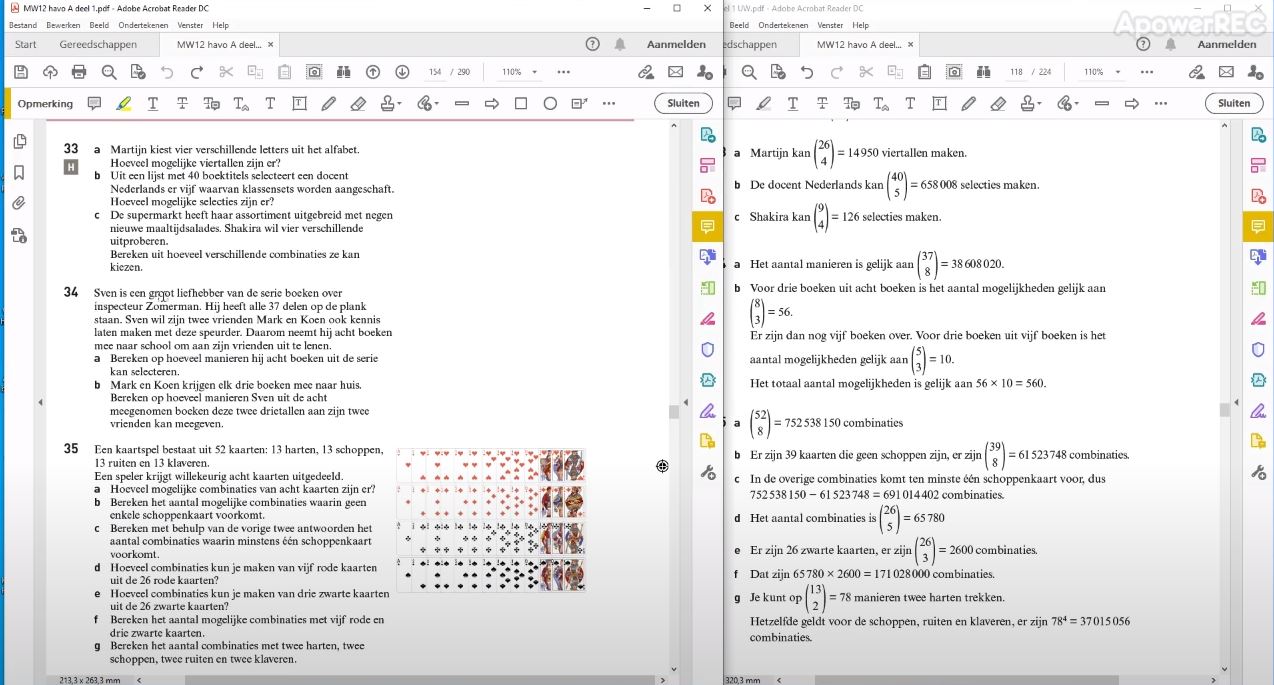Redo action in left window toolbar
1274x685 pixels.
tap(197, 72)
